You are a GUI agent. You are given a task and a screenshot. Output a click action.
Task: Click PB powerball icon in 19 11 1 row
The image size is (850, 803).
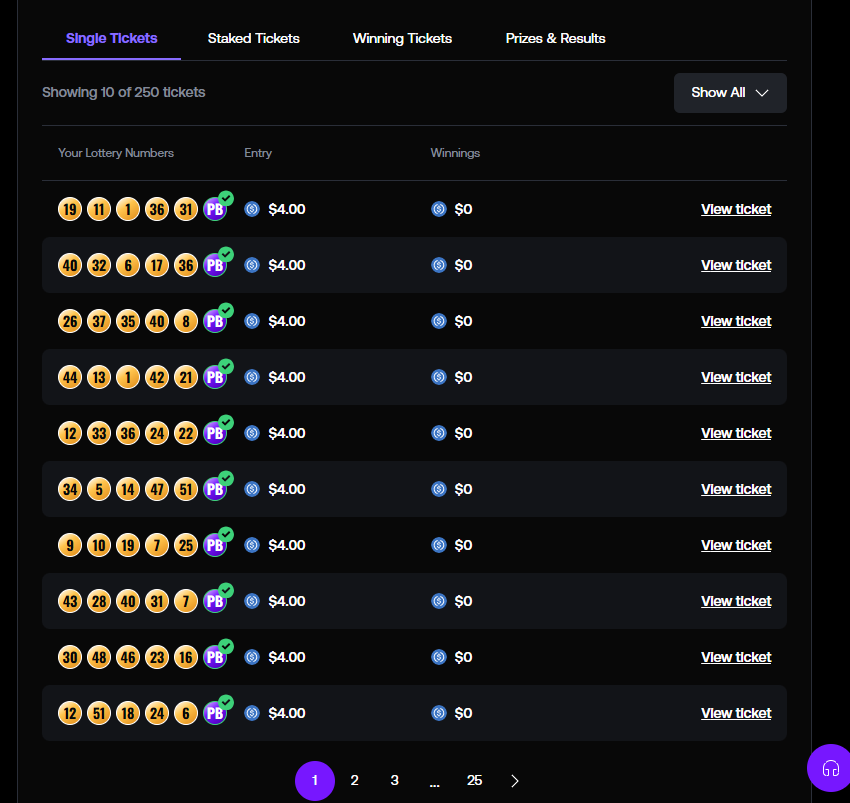(215, 209)
